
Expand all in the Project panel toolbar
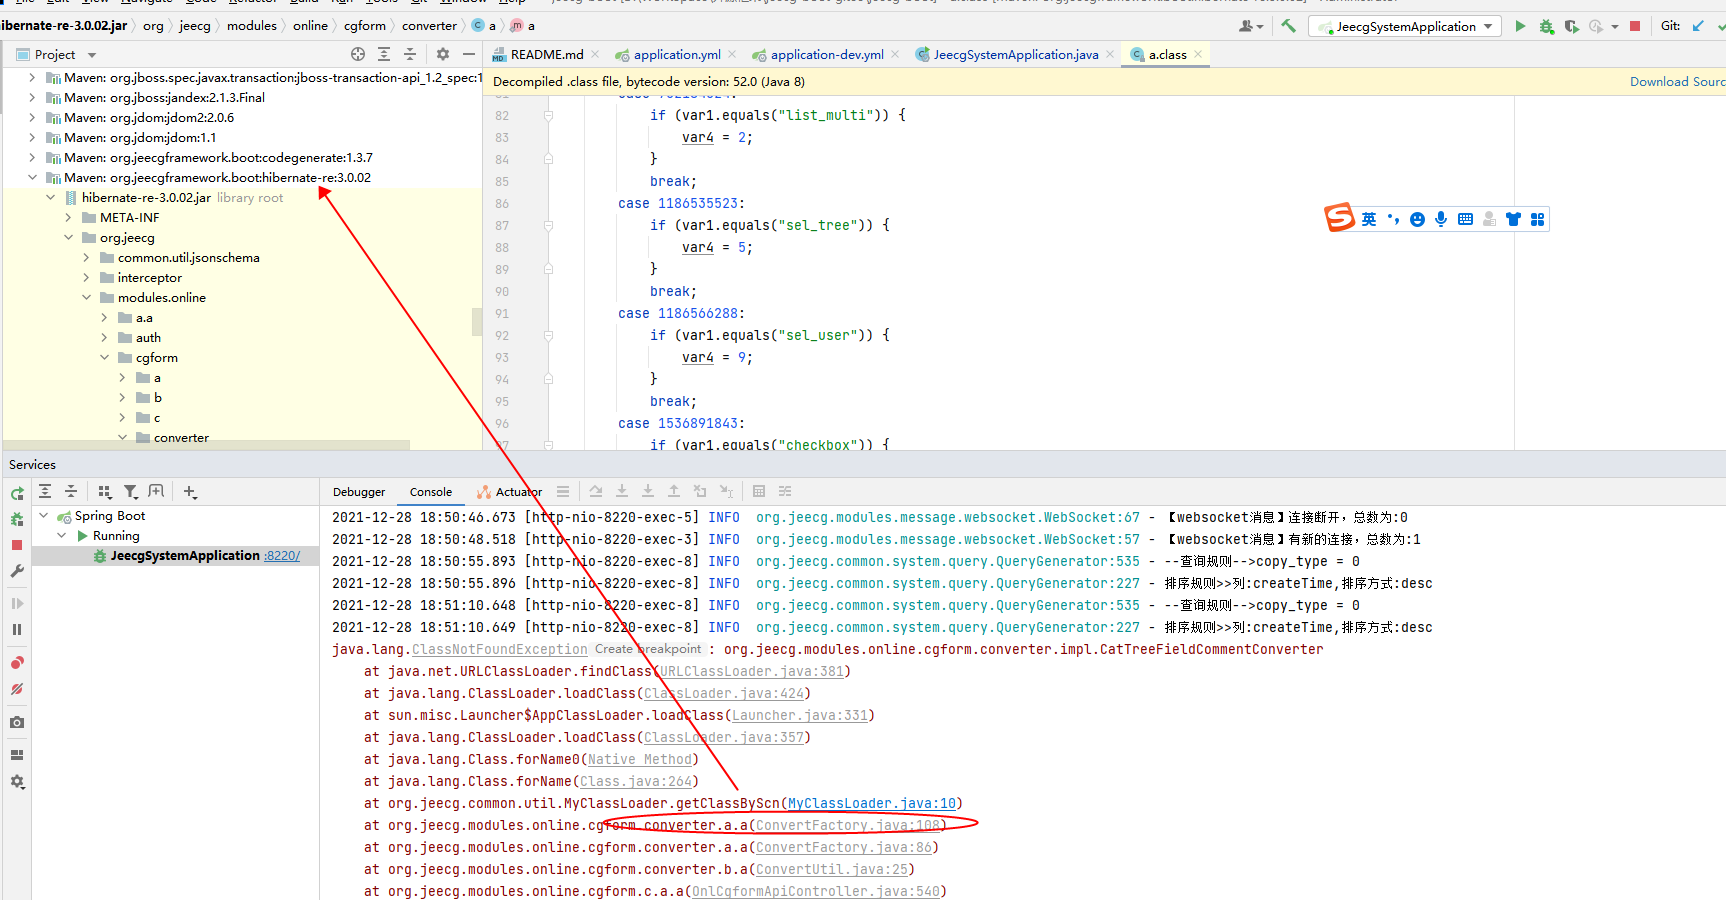[384, 54]
